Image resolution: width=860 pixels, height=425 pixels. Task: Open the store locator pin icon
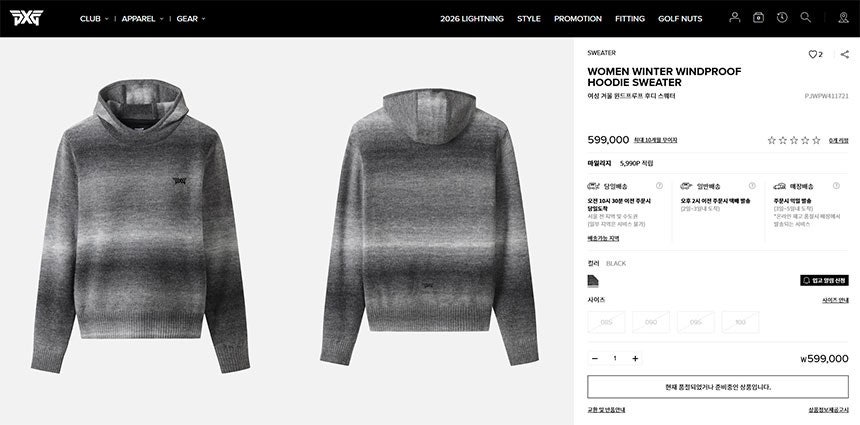844,18
